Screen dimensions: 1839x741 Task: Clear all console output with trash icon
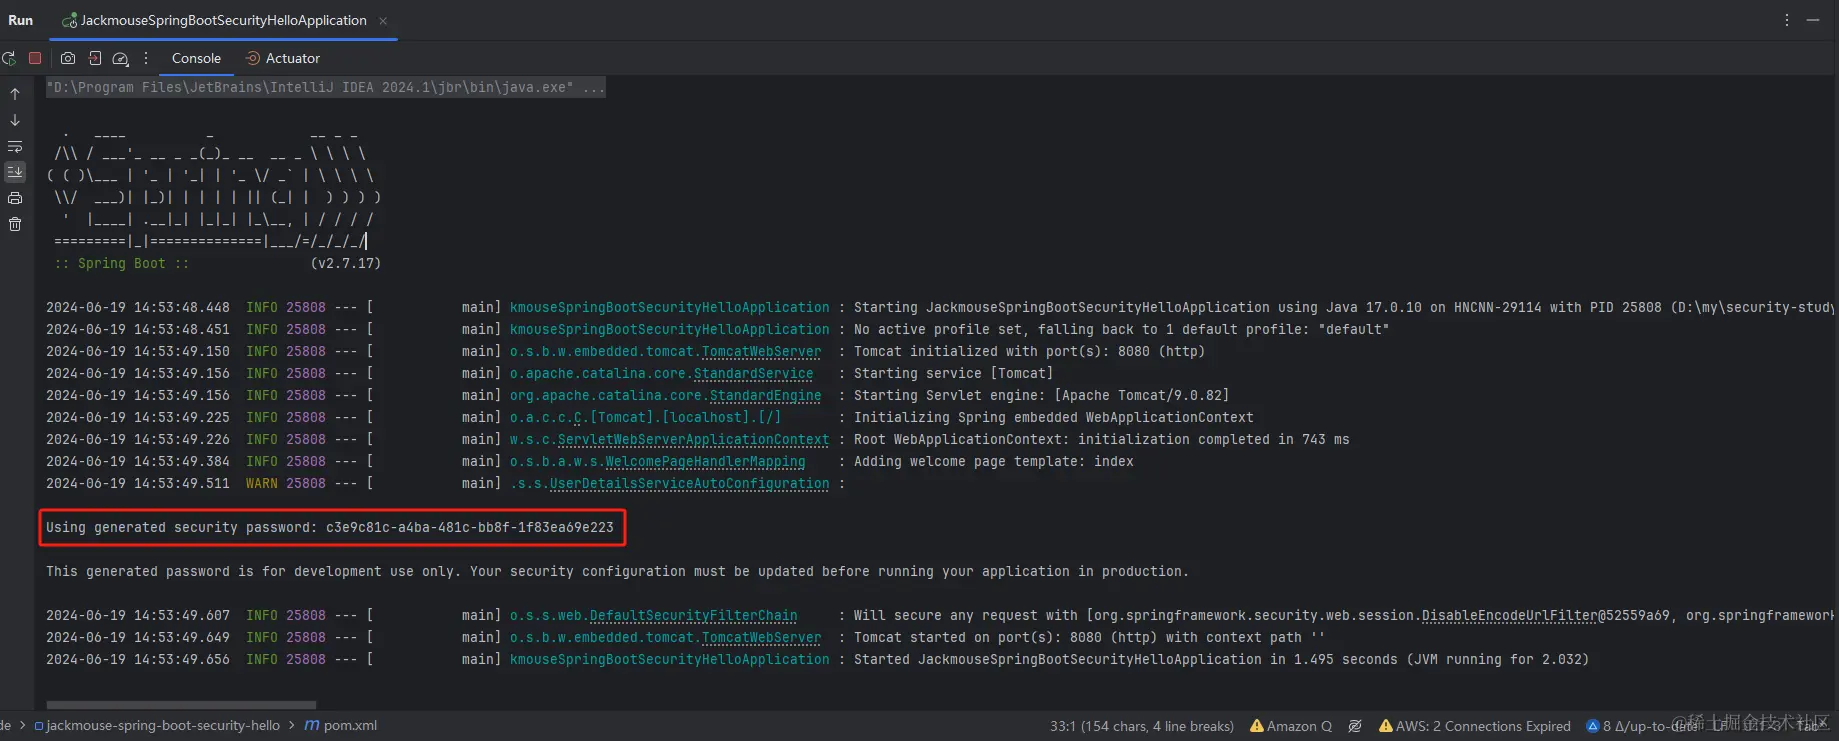15,224
